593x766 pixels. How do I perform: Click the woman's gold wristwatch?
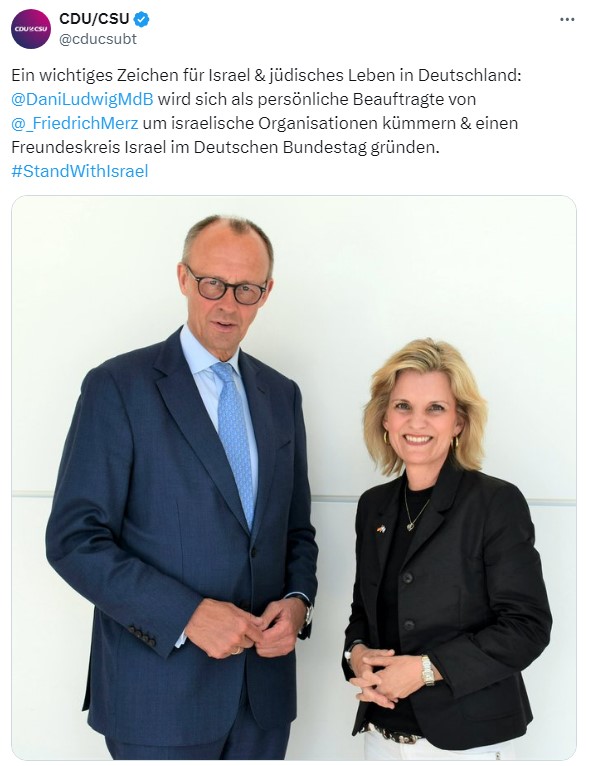click(x=427, y=670)
